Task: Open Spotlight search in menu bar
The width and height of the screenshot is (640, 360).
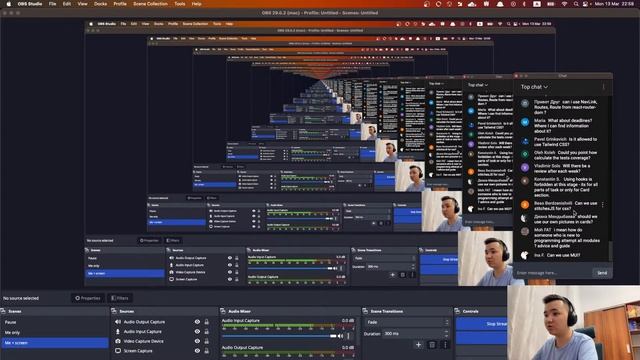Action: (x=576, y=4)
